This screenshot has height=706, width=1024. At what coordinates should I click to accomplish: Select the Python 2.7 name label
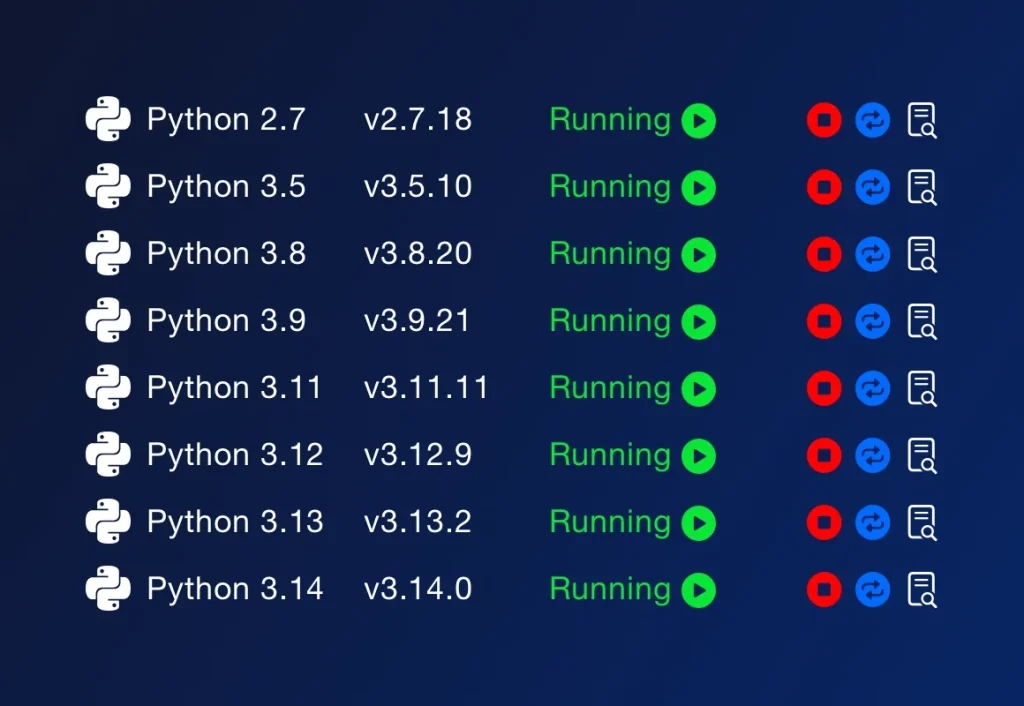pos(226,121)
